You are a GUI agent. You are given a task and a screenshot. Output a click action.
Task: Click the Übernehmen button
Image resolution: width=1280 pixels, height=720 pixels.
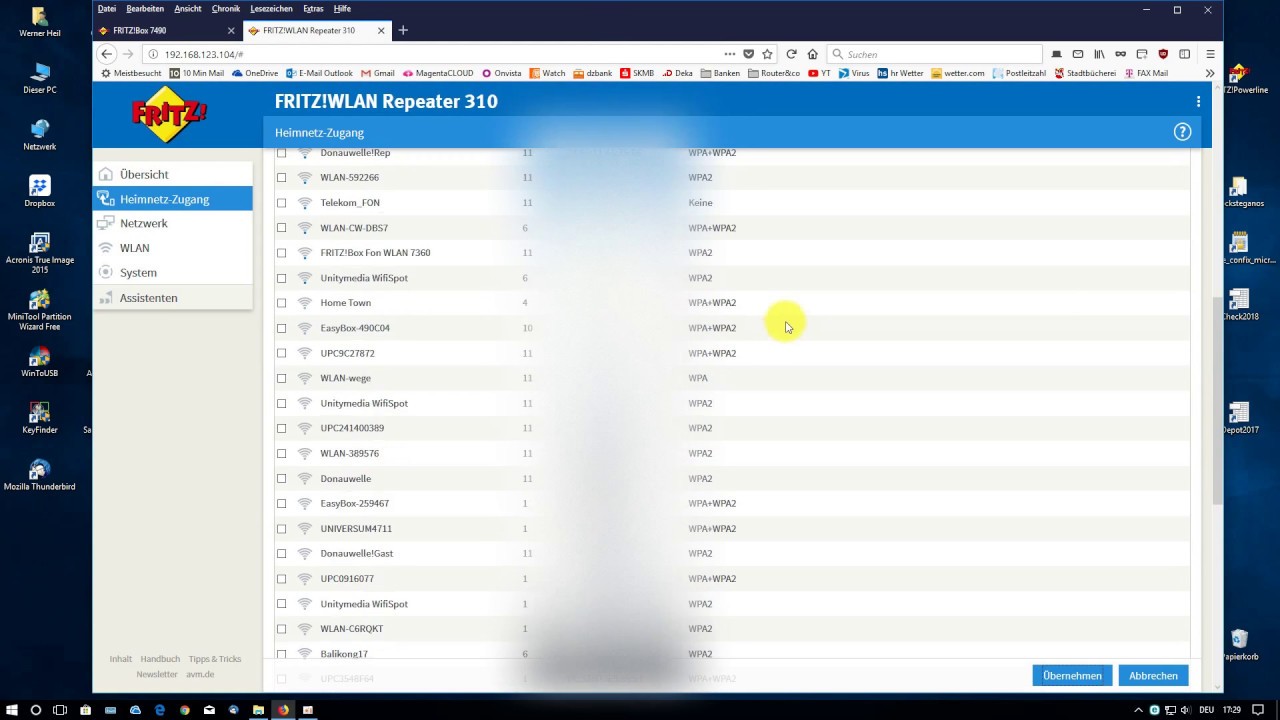[x=1072, y=676]
